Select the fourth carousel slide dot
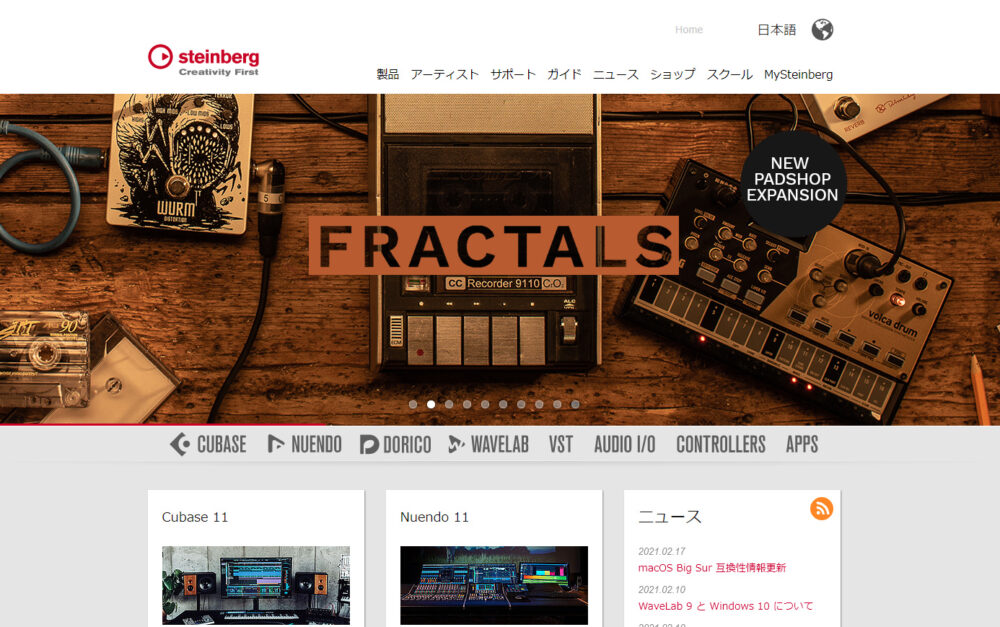This screenshot has width=1000, height=627. pyautogui.click(x=467, y=404)
